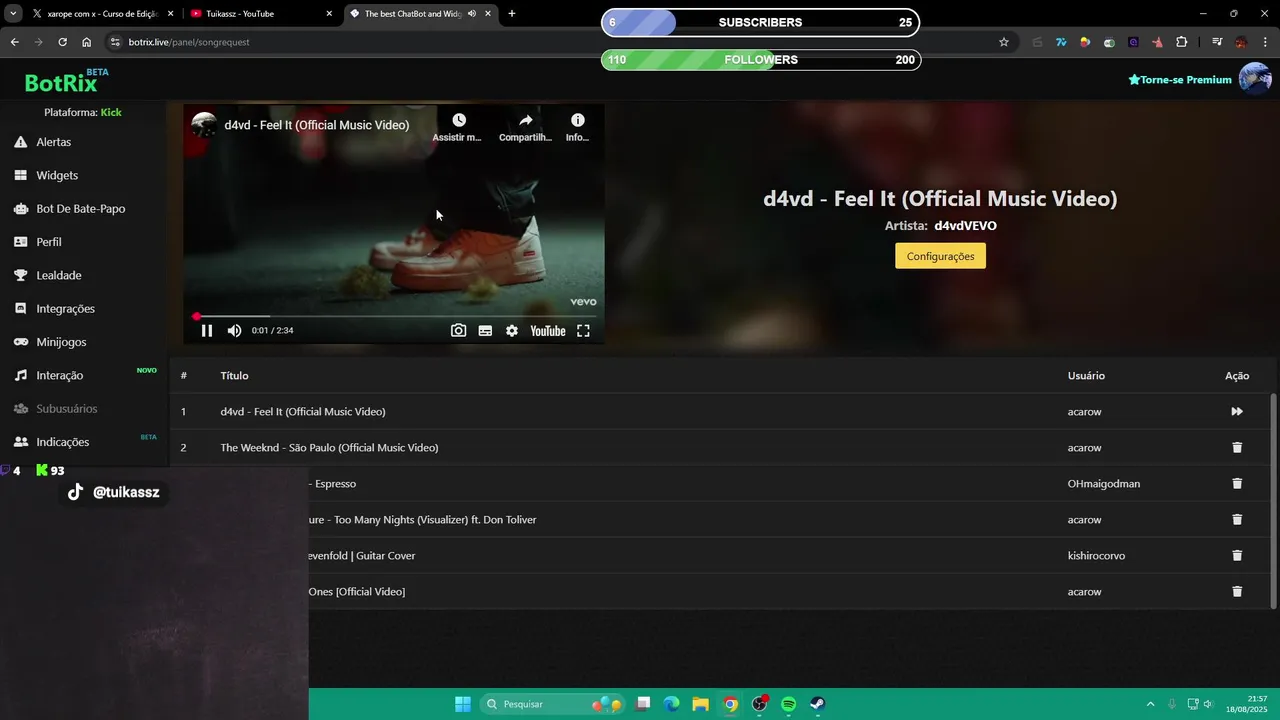Open YouTube player settings gear
The image size is (1280, 720).
tap(512, 331)
